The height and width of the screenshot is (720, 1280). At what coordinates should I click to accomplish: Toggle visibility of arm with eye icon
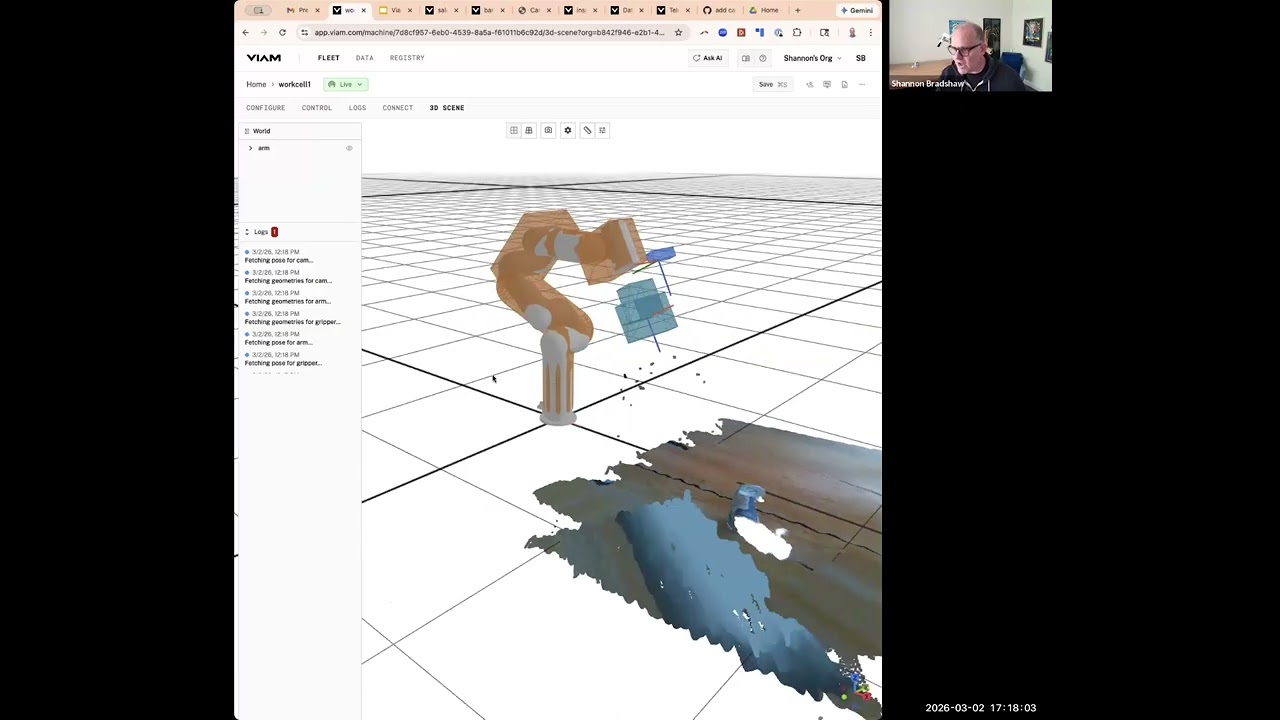point(349,148)
